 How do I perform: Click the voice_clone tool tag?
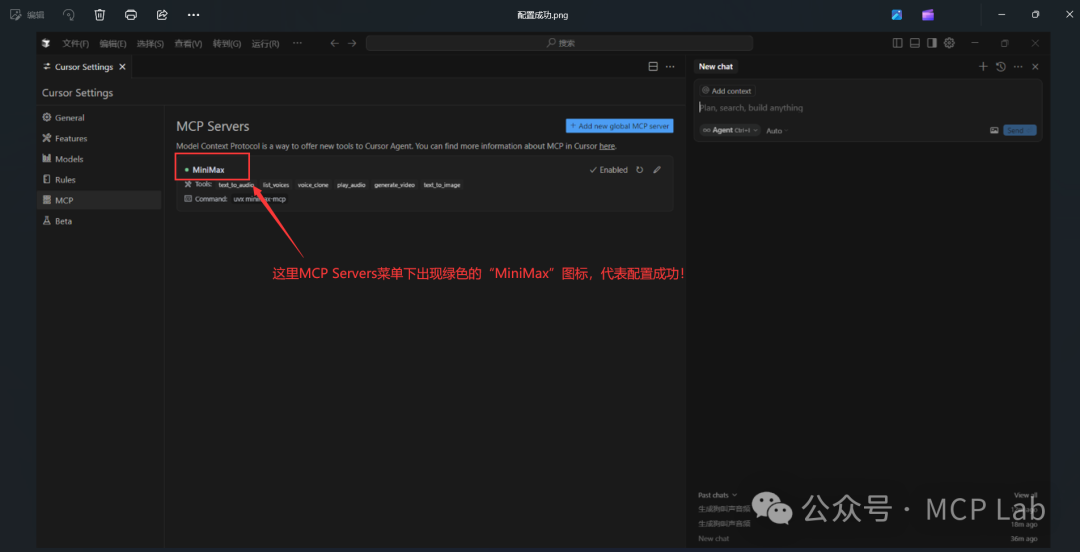coord(313,185)
